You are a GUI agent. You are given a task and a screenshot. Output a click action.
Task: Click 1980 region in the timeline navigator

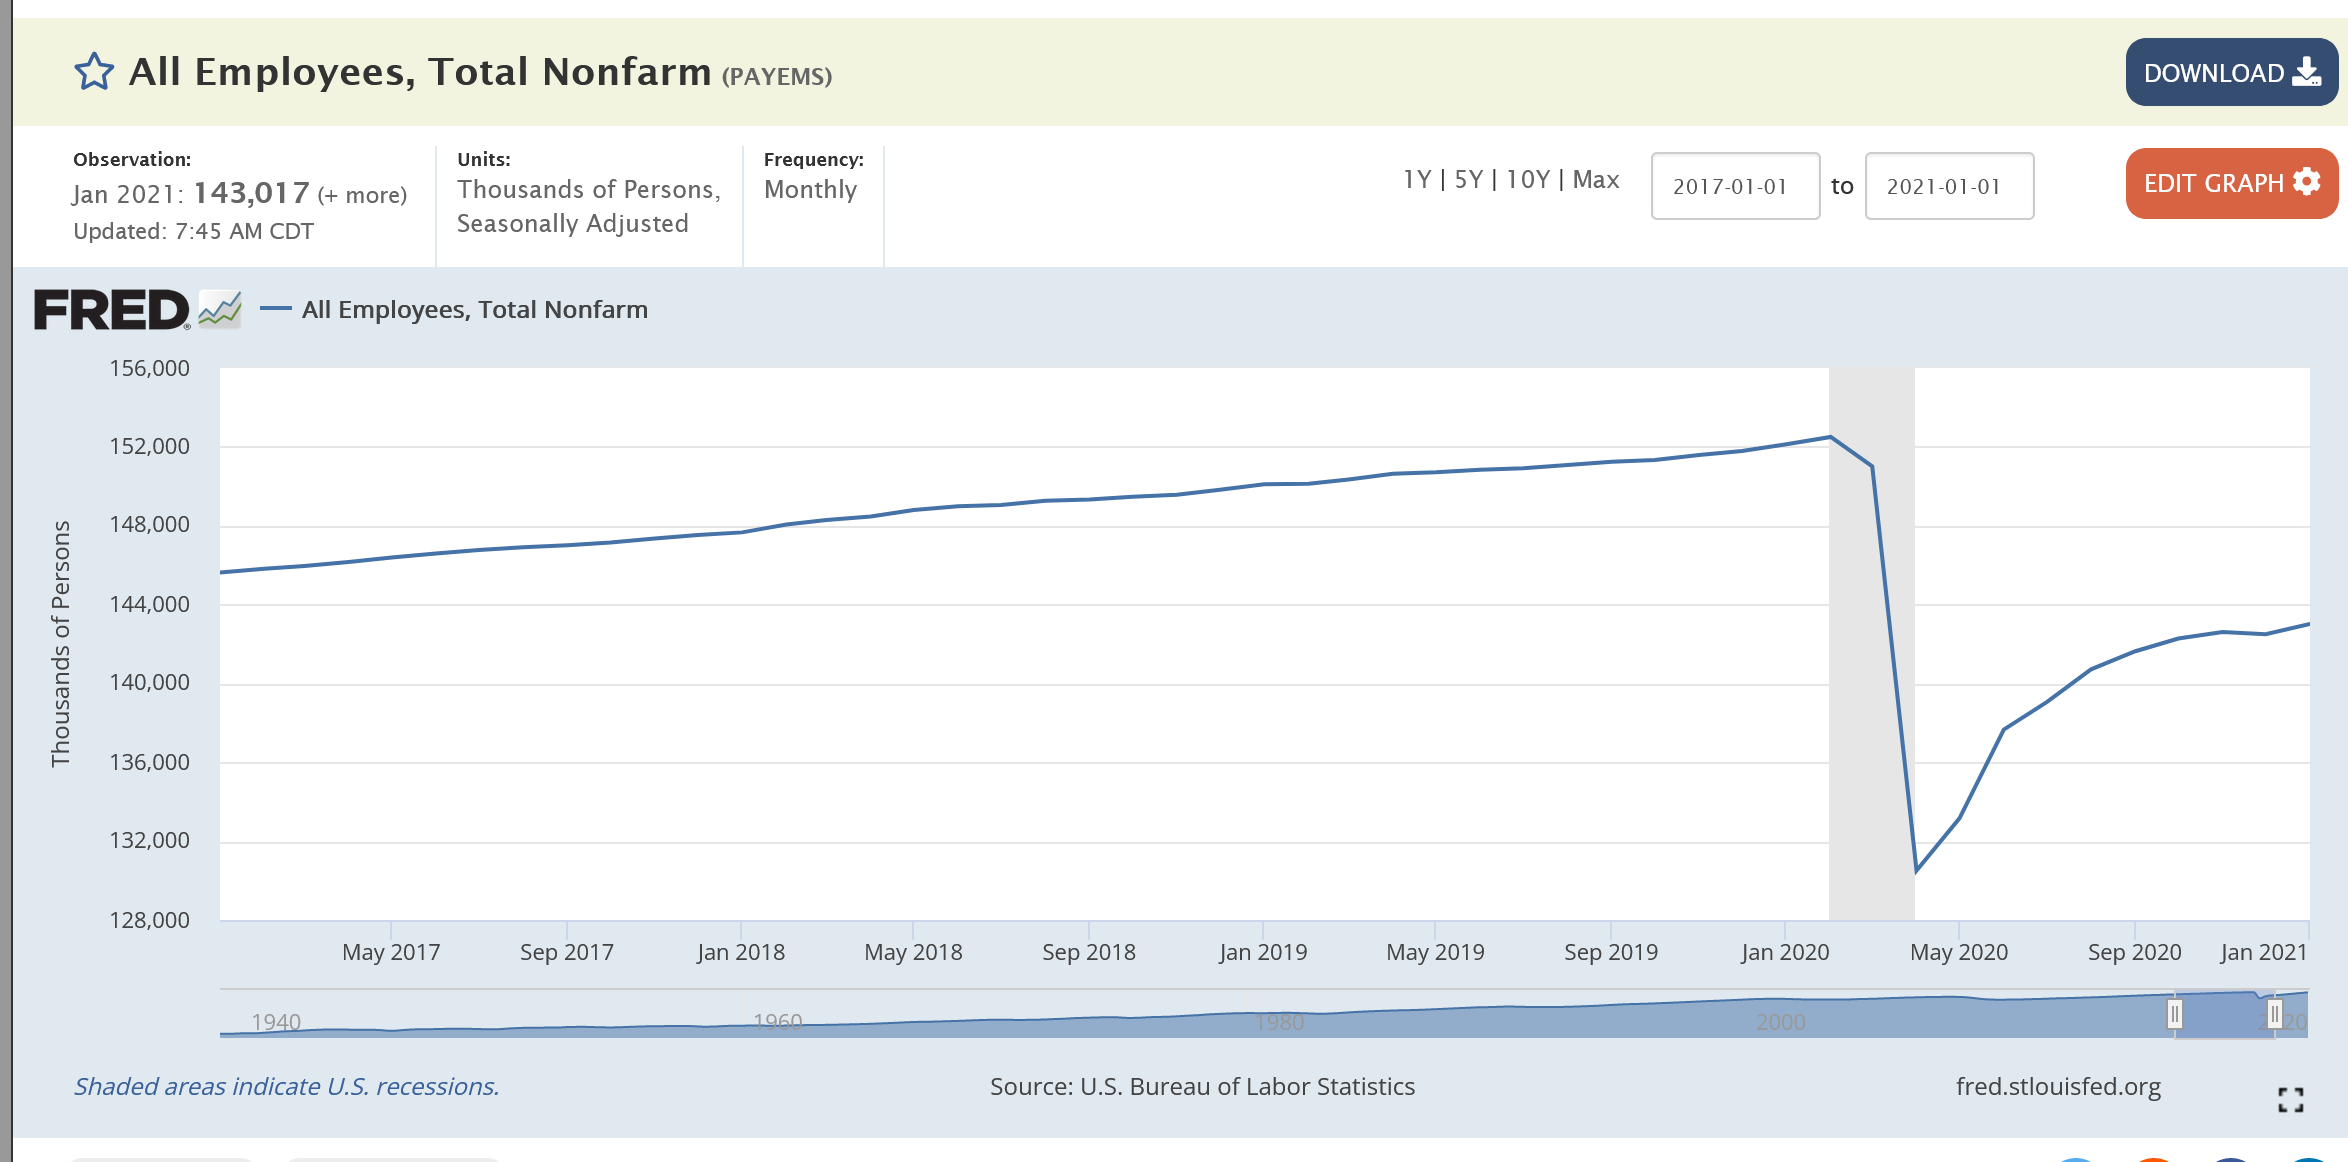click(x=1280, y=1020)
